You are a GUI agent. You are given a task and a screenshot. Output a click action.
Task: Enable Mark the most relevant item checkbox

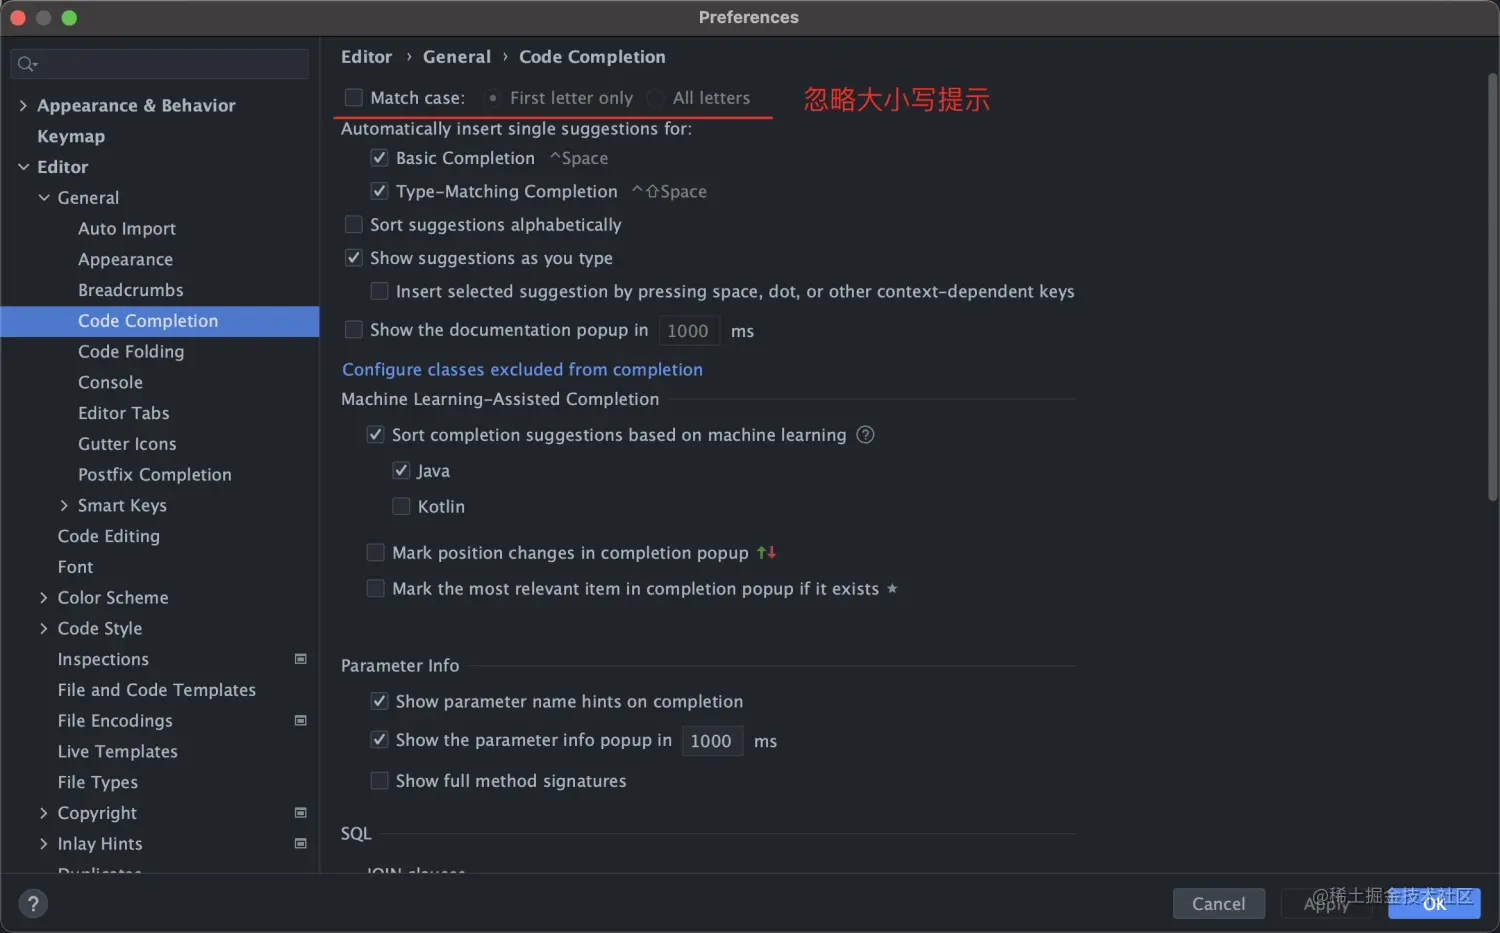click(x=376, y=589)
